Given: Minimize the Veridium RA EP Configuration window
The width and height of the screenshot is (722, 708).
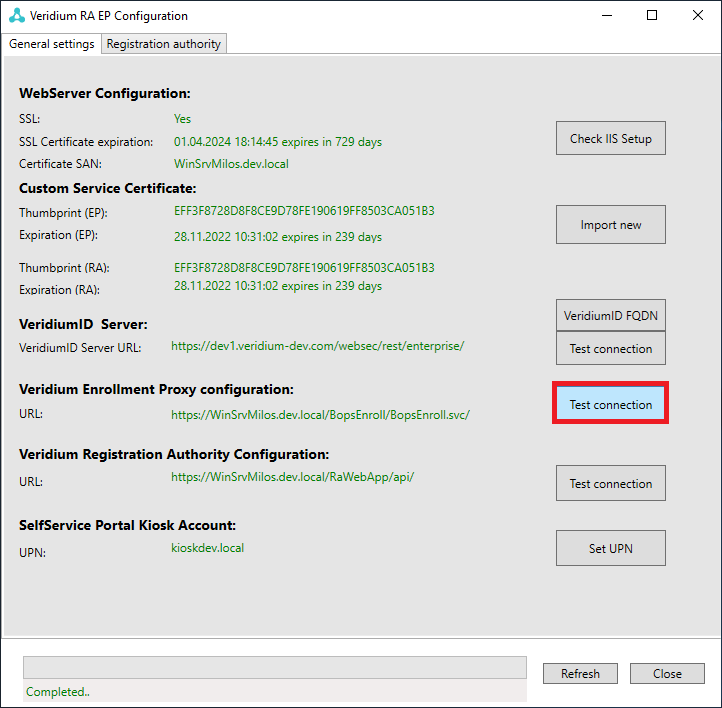Looking at the screenshot, I should [x=606, y=16].
